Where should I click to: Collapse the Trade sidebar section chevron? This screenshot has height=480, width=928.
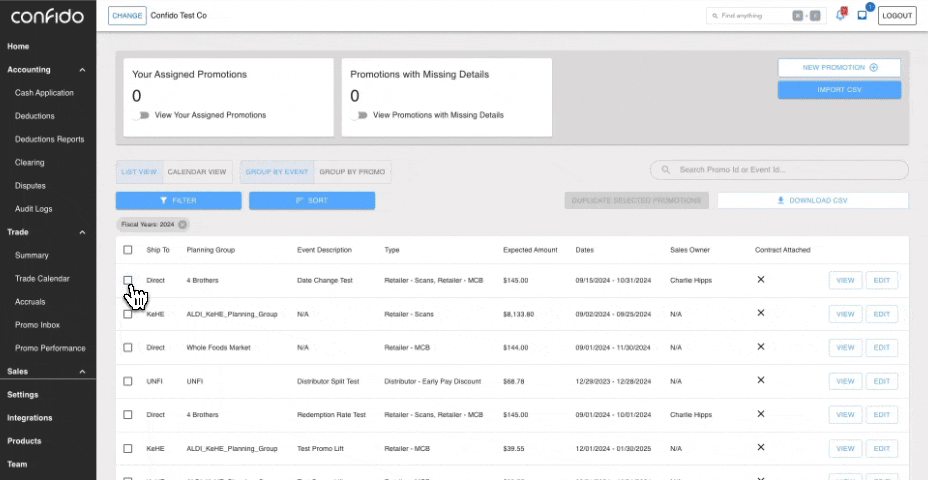82,233
